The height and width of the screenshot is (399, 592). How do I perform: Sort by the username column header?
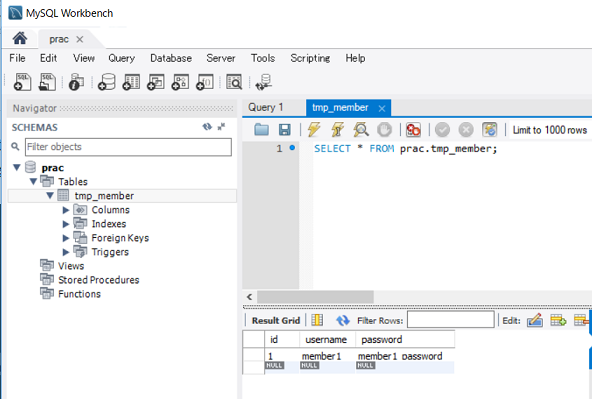(x=326, y=339)
